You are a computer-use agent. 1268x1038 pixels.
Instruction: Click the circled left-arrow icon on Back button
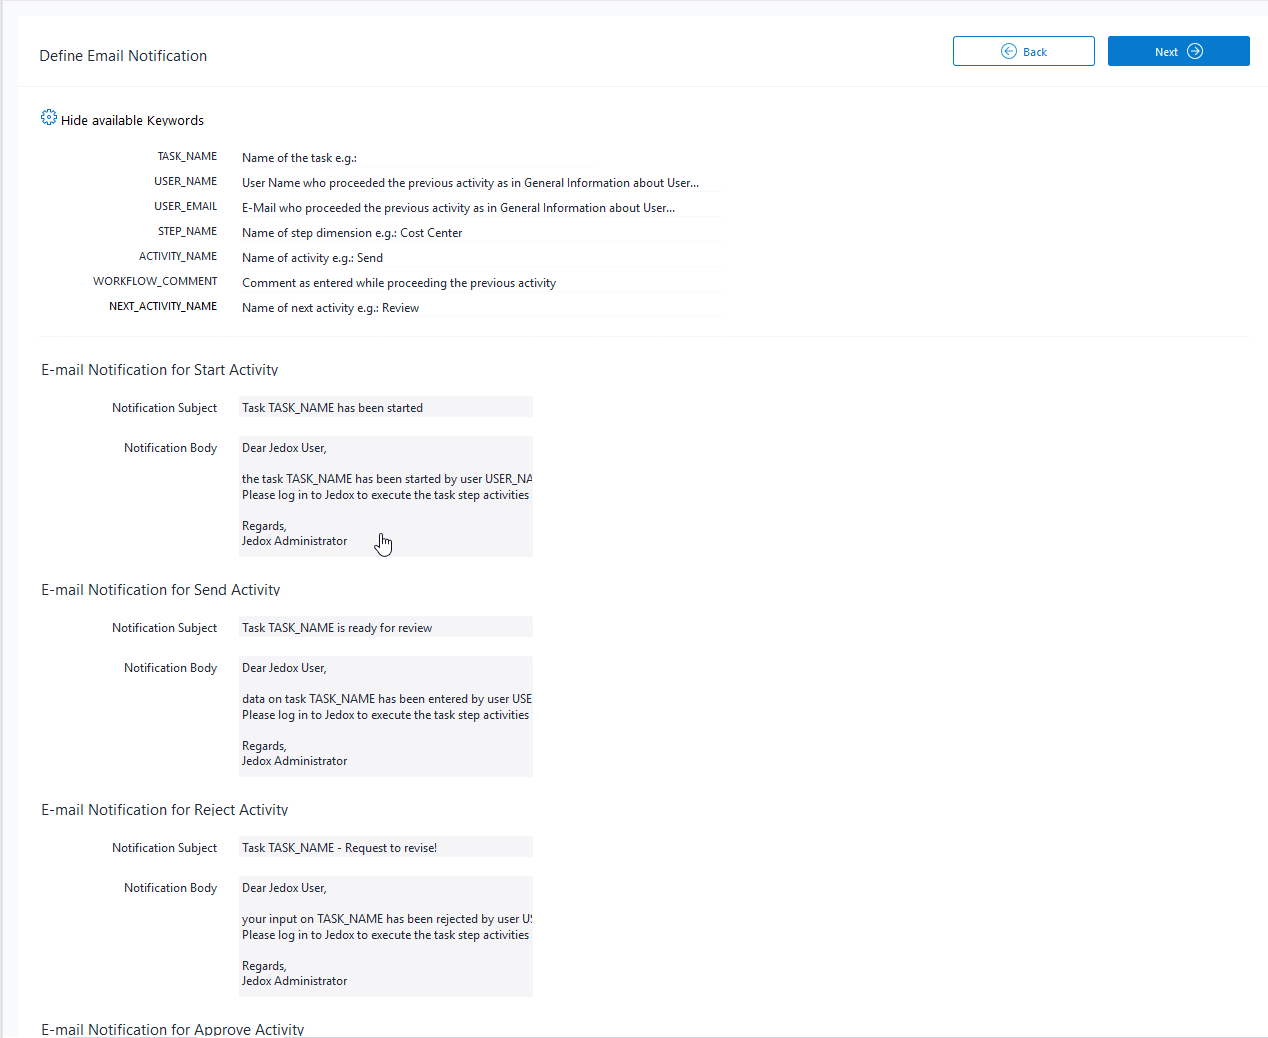coord(1008,51)
